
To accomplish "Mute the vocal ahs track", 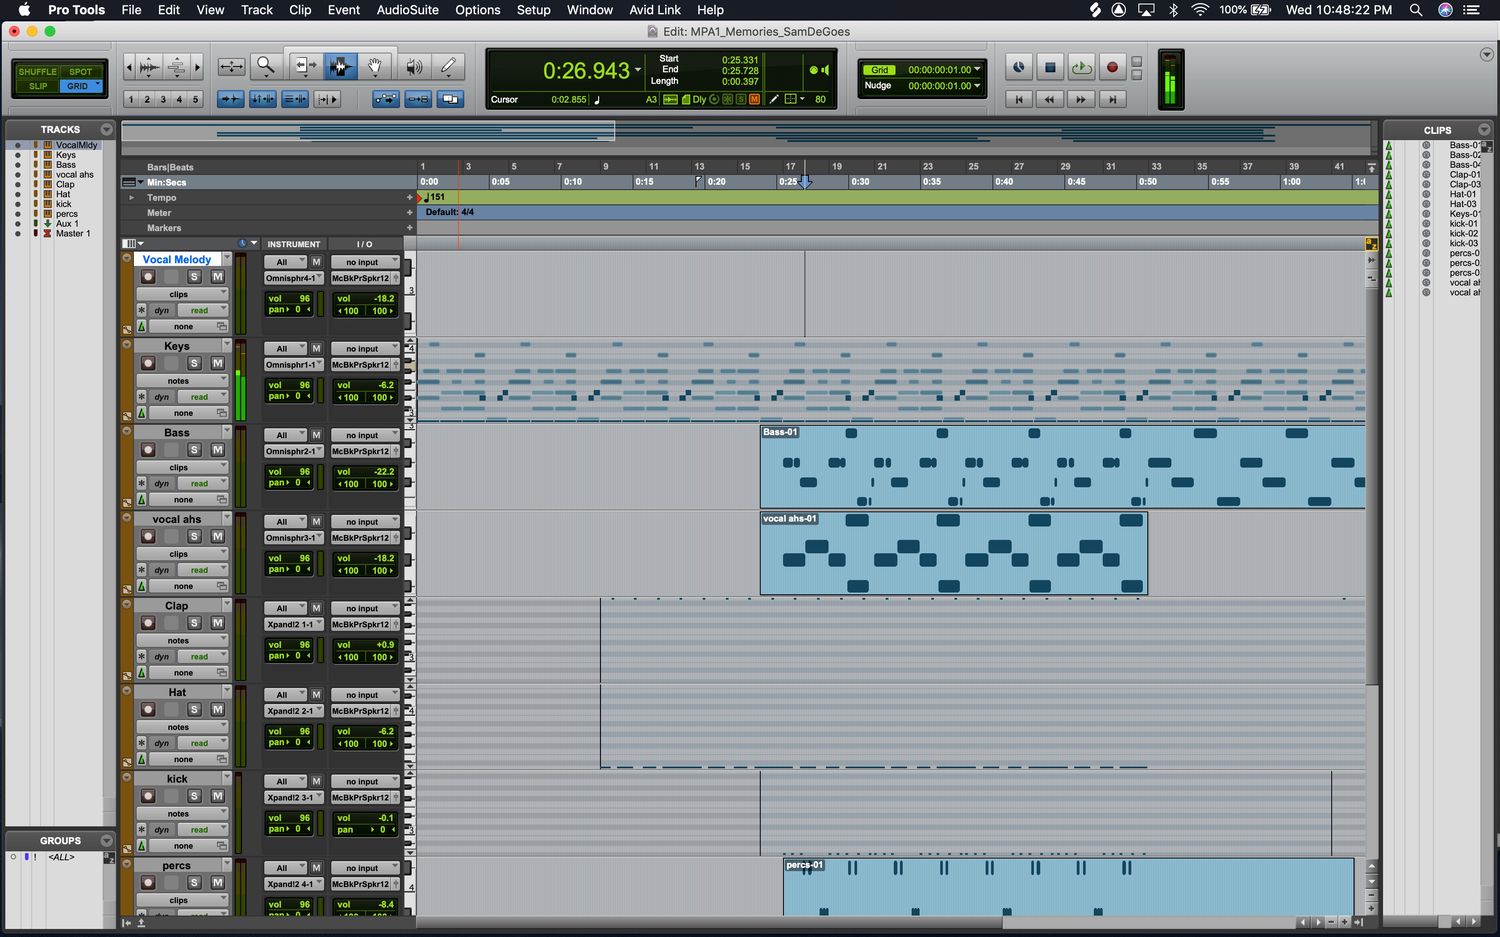I will 217,536.
